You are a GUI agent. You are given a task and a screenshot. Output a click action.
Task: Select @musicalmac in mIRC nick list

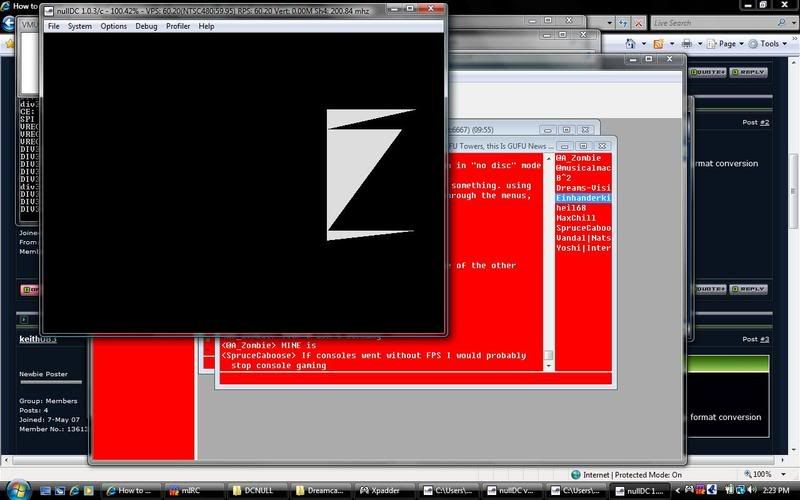click(x=583, y=168)
